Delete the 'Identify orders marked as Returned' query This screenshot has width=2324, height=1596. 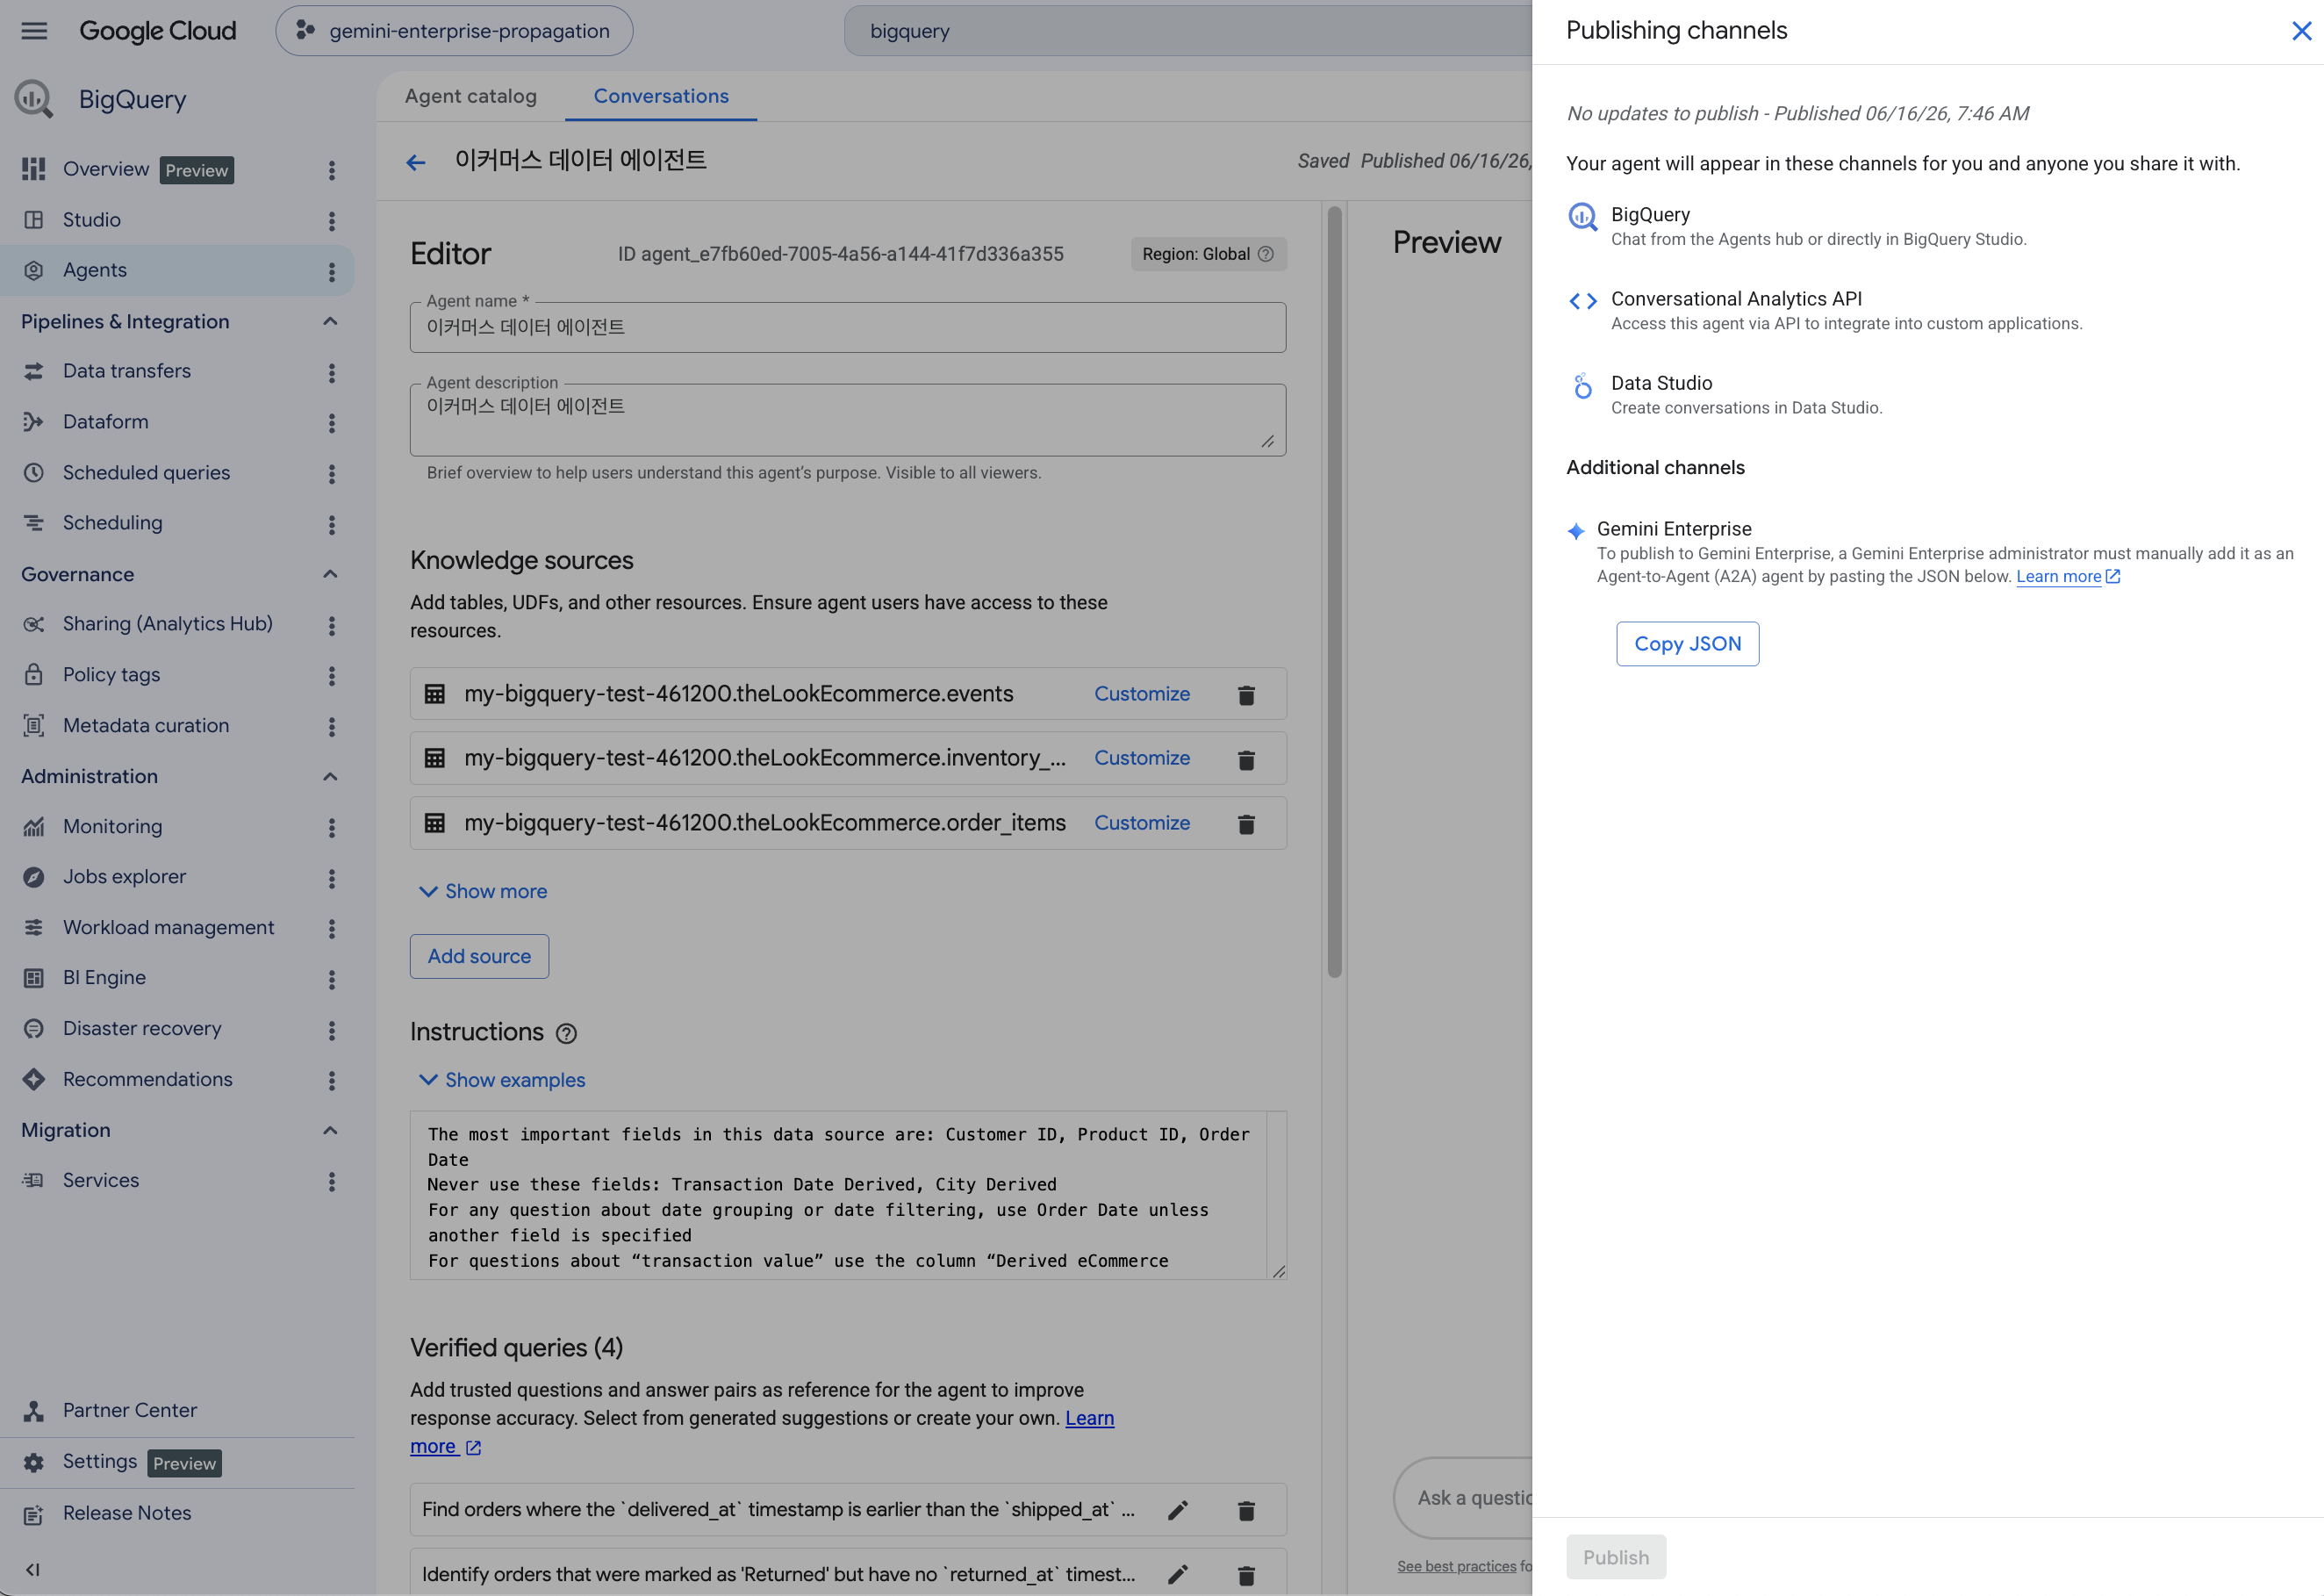(x=1246, y=1576)
